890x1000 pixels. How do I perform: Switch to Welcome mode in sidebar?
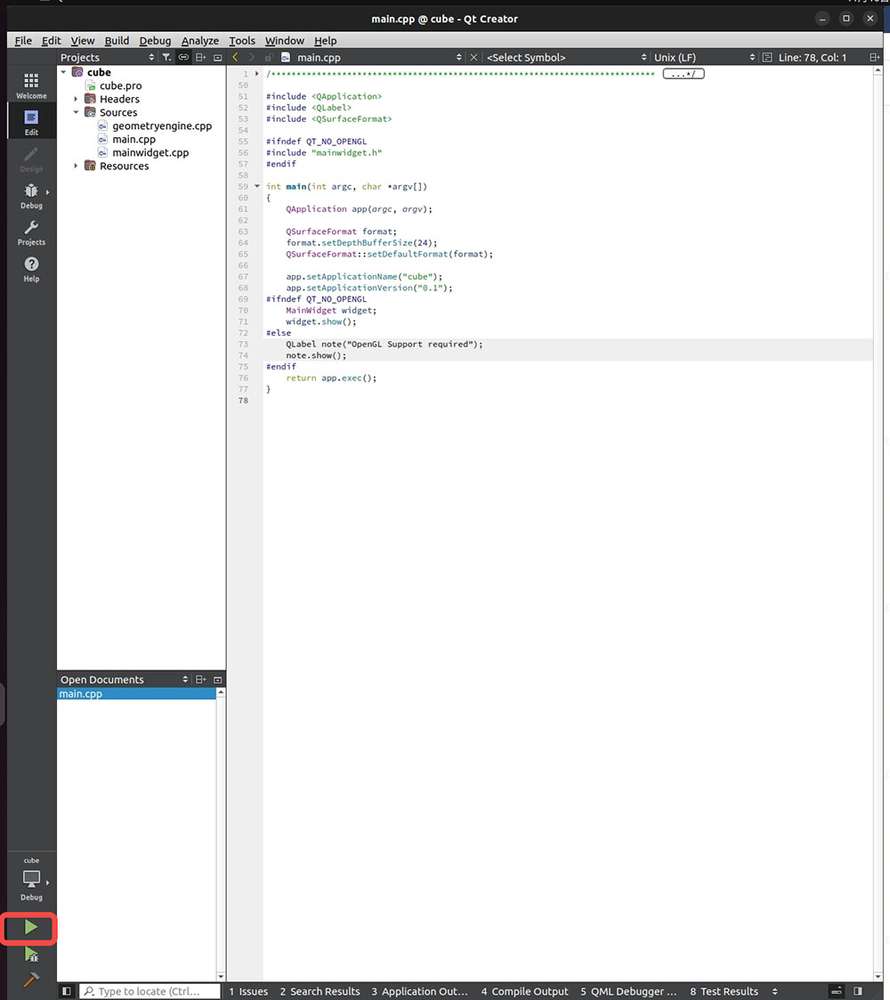[31, 85]
